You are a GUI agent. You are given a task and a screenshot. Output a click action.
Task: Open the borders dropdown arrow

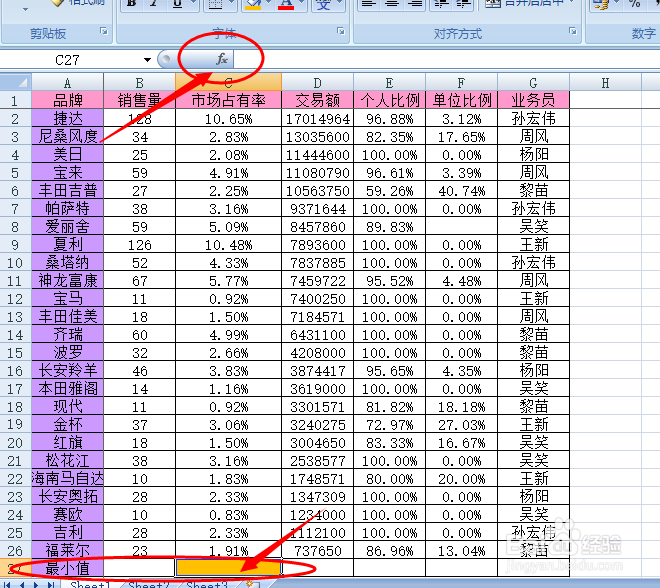[231, 3]
